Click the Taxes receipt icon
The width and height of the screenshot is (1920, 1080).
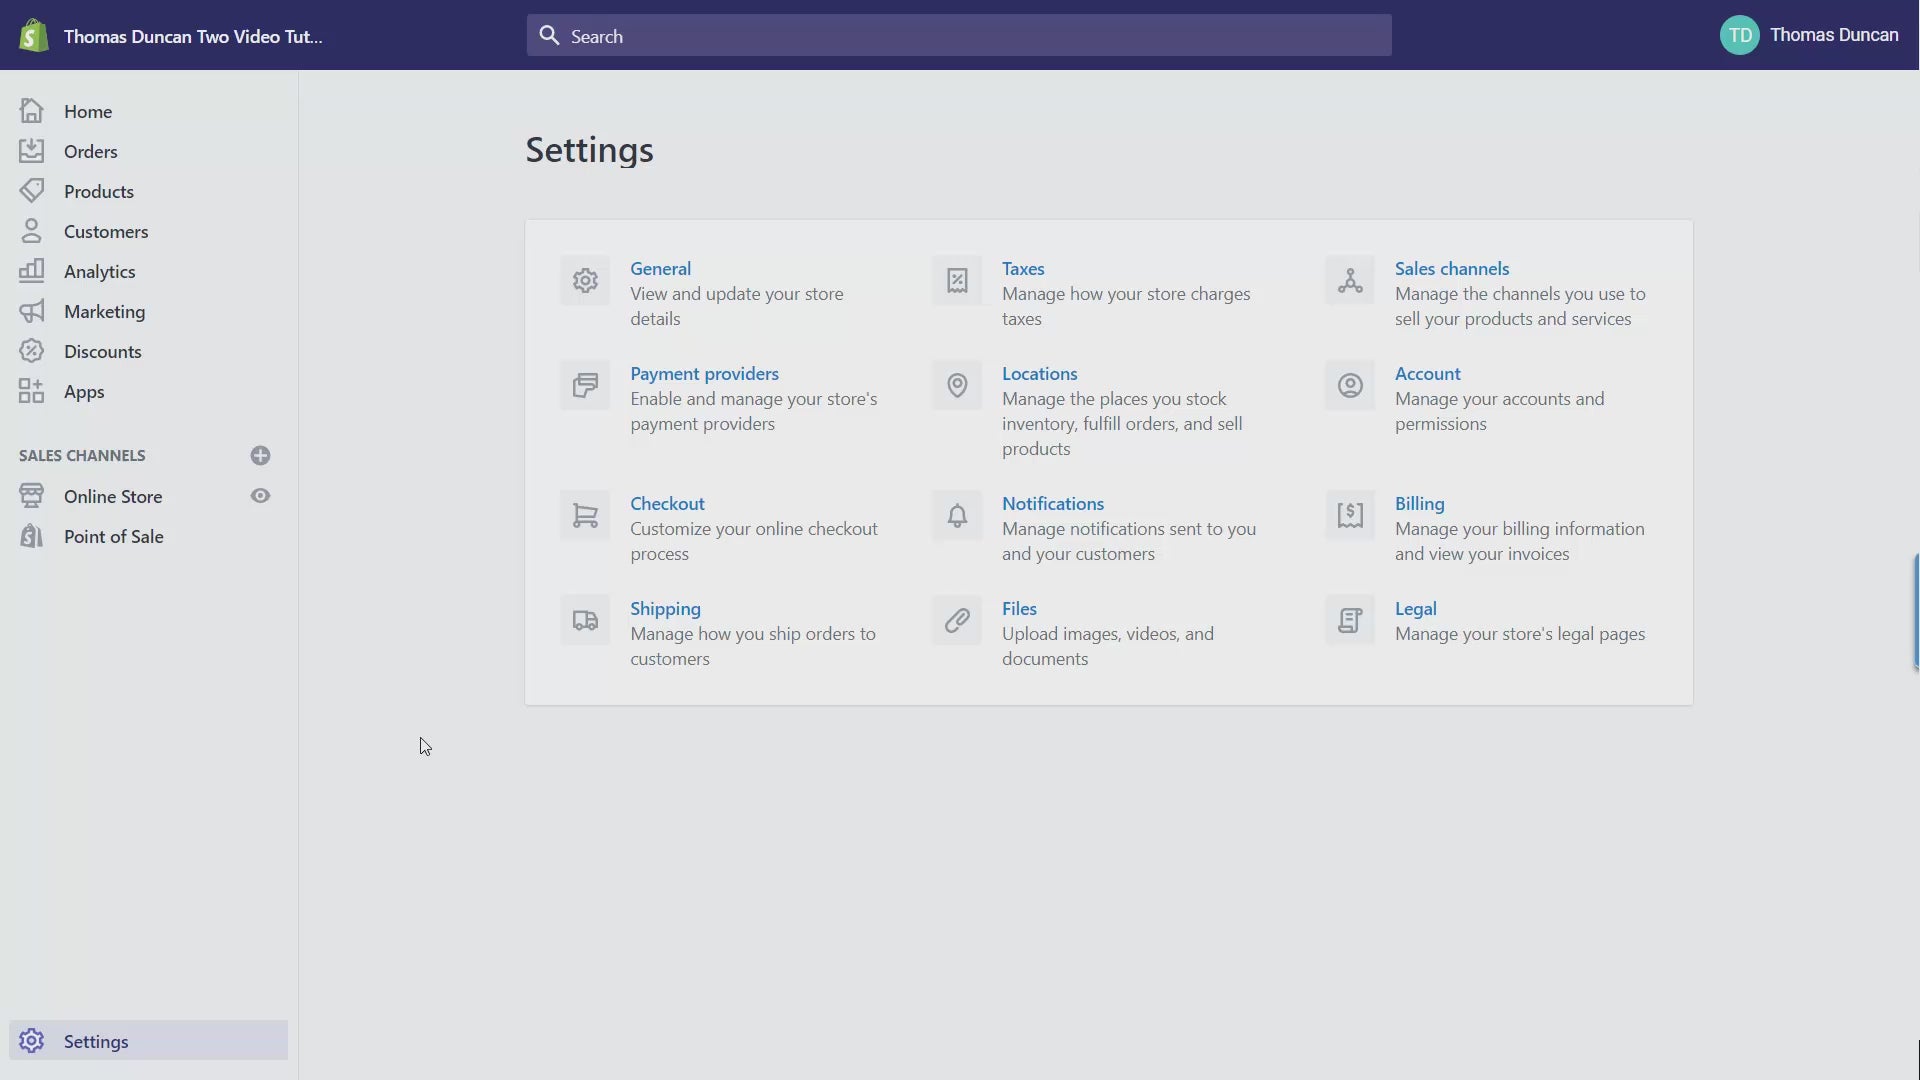coord(957,281)
